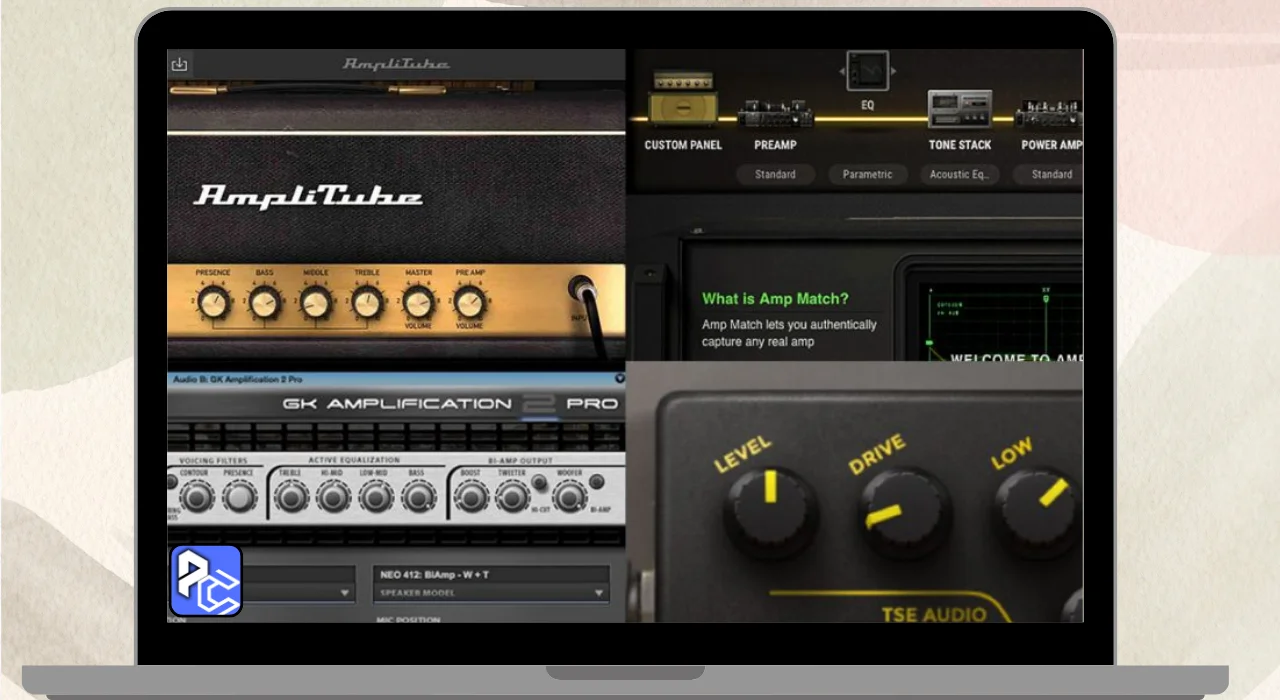Click the Pre Amp Volume knob
Image resolution: width=1280 pixels, height=700 pixels.
(x=469, y=302)
